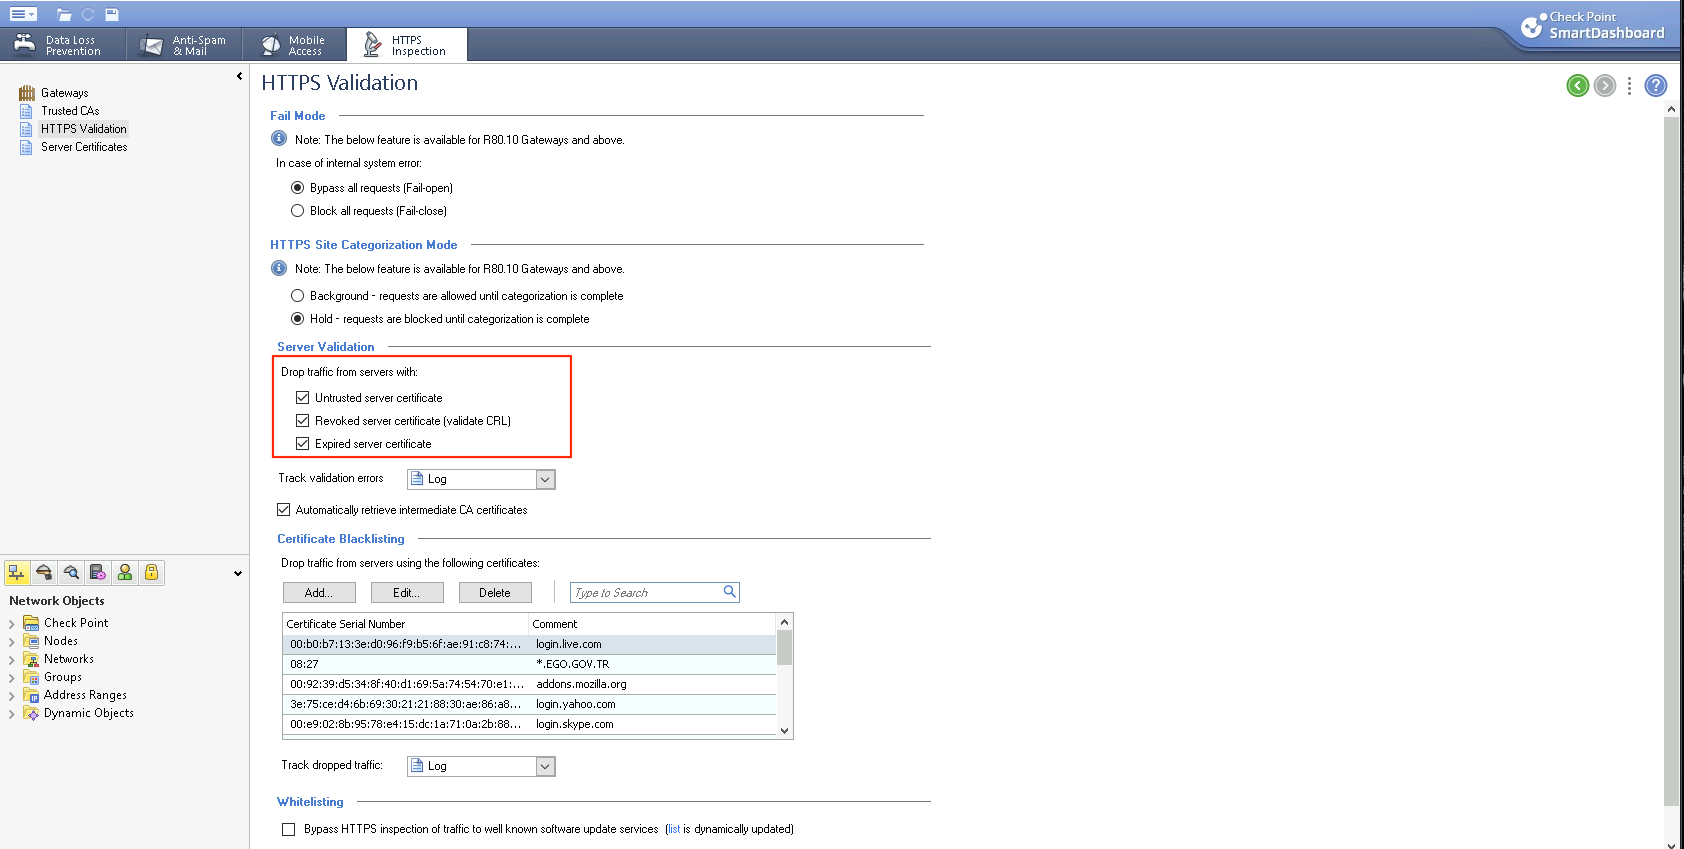Expand the Address Ranges tree node

(x=12, y=696)
